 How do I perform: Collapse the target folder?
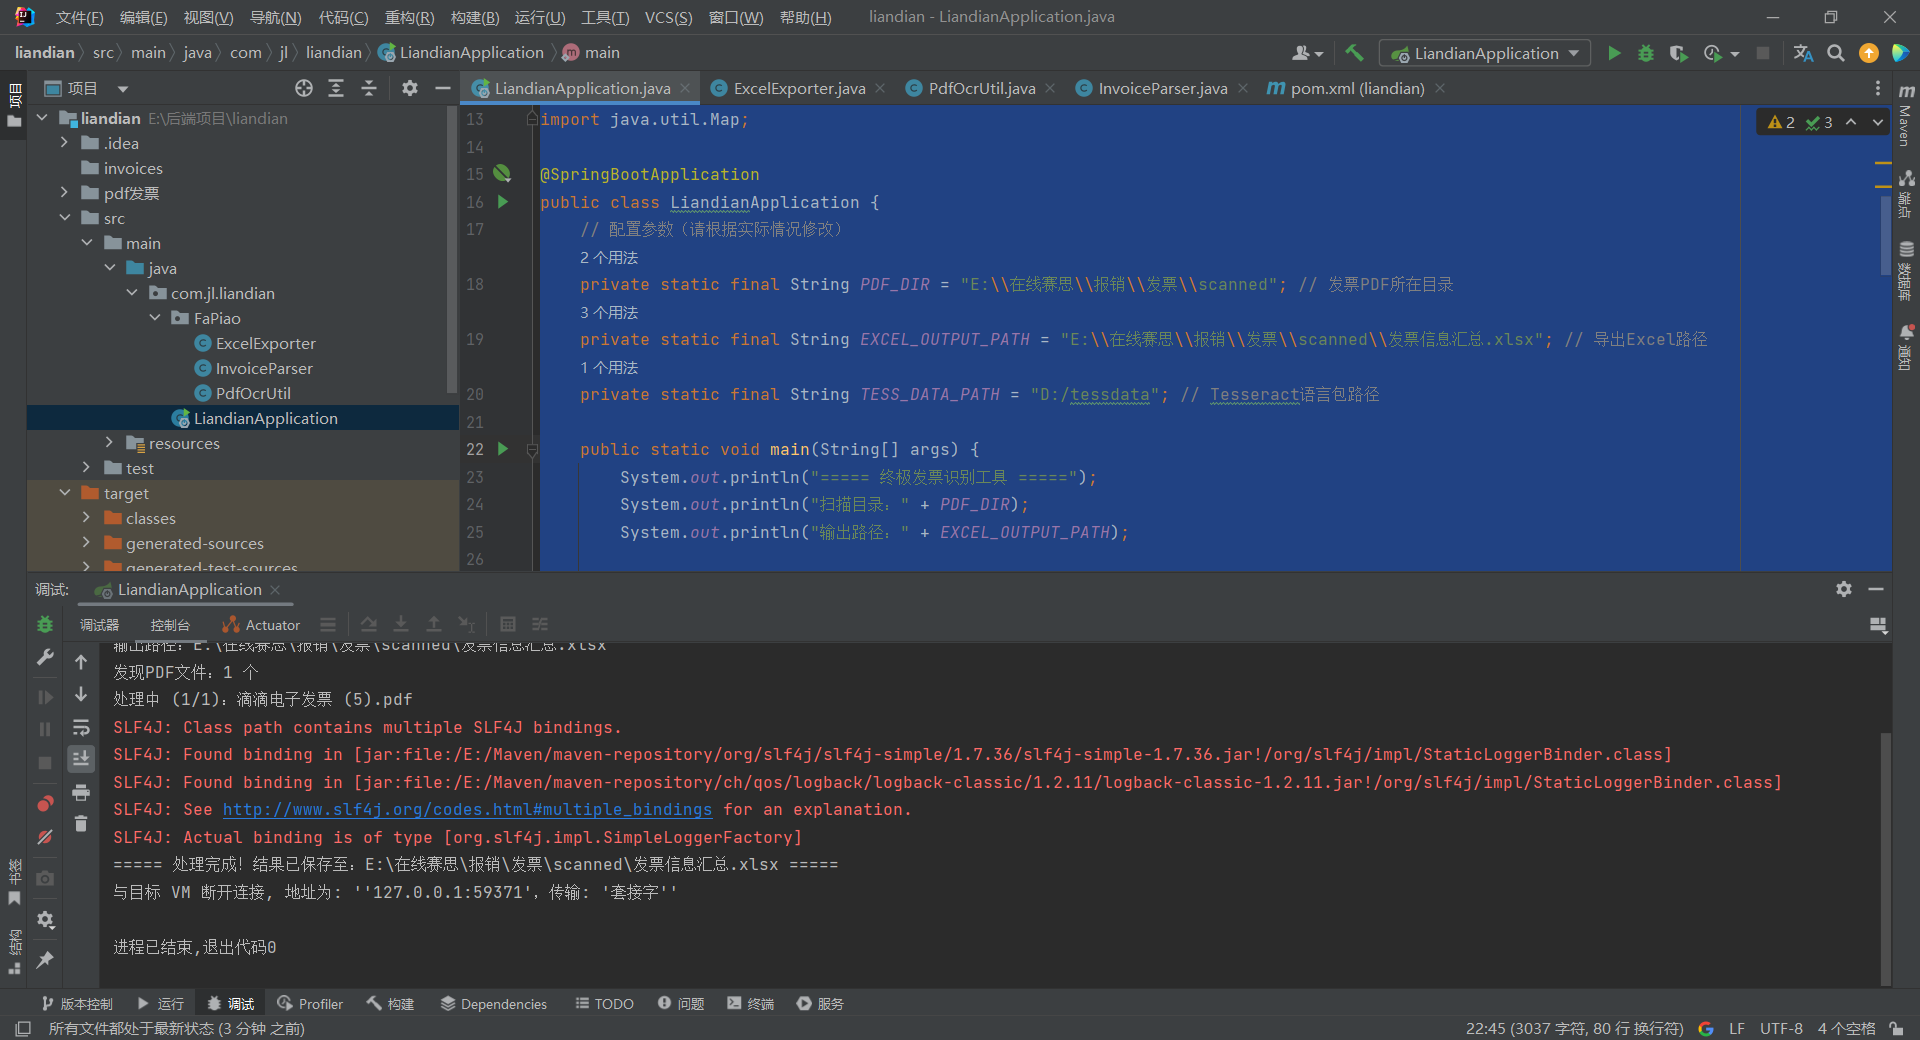click(x=64, y=493)
